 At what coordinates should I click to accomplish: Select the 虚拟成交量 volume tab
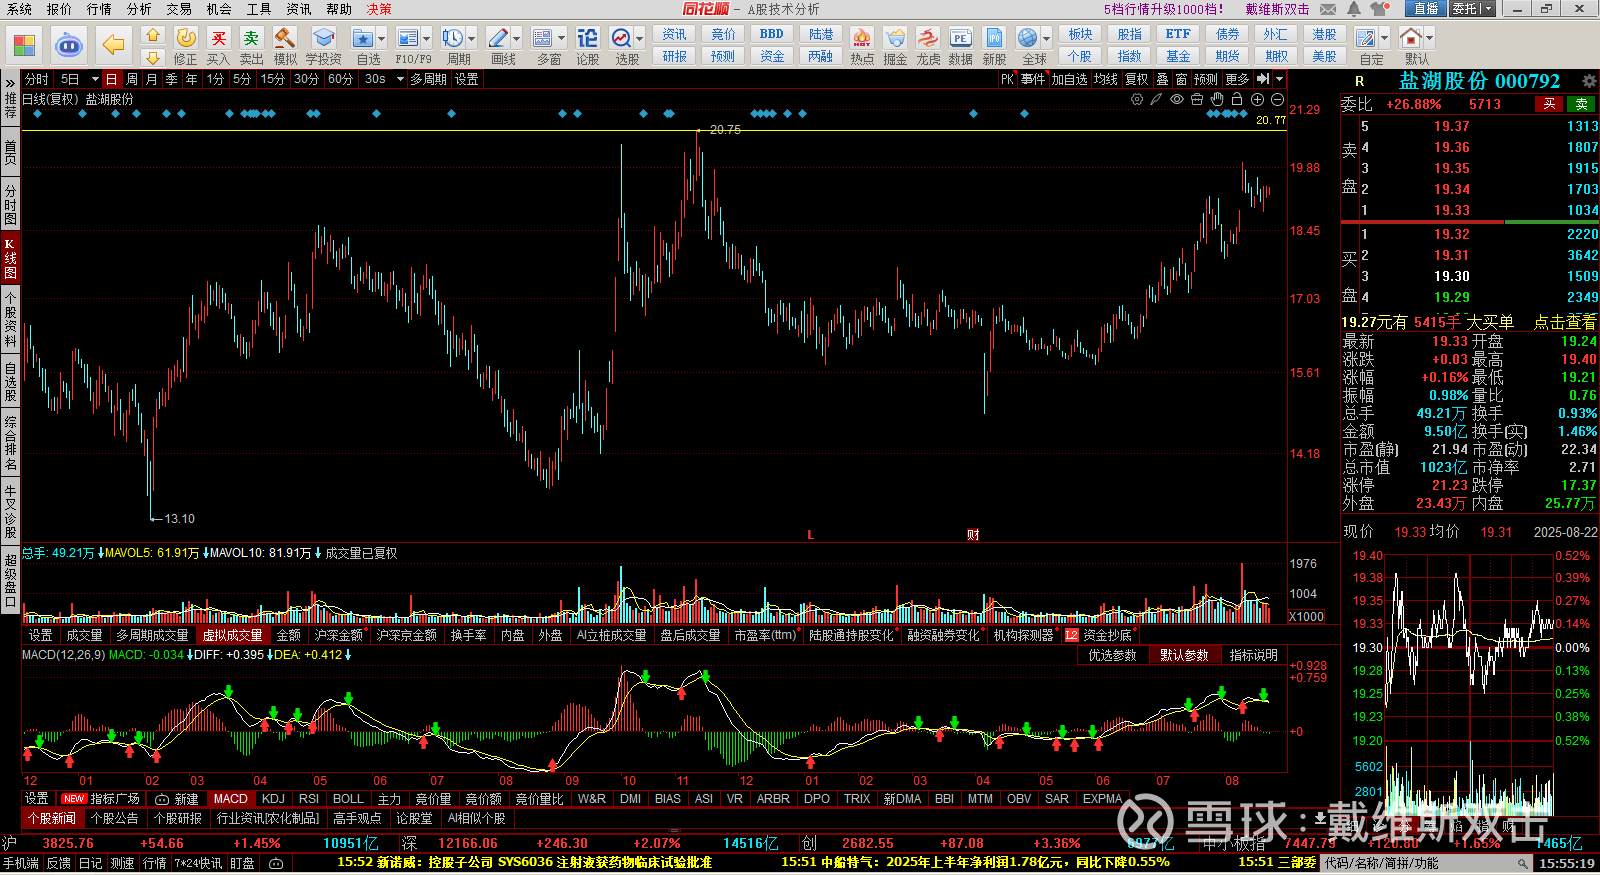click(232, 636)
